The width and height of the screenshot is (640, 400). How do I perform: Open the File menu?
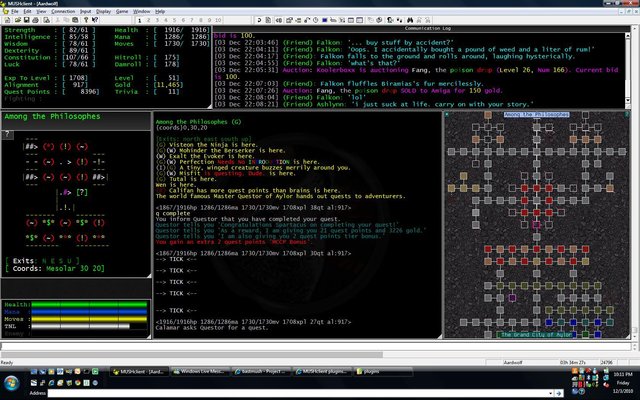click(15, 11)
